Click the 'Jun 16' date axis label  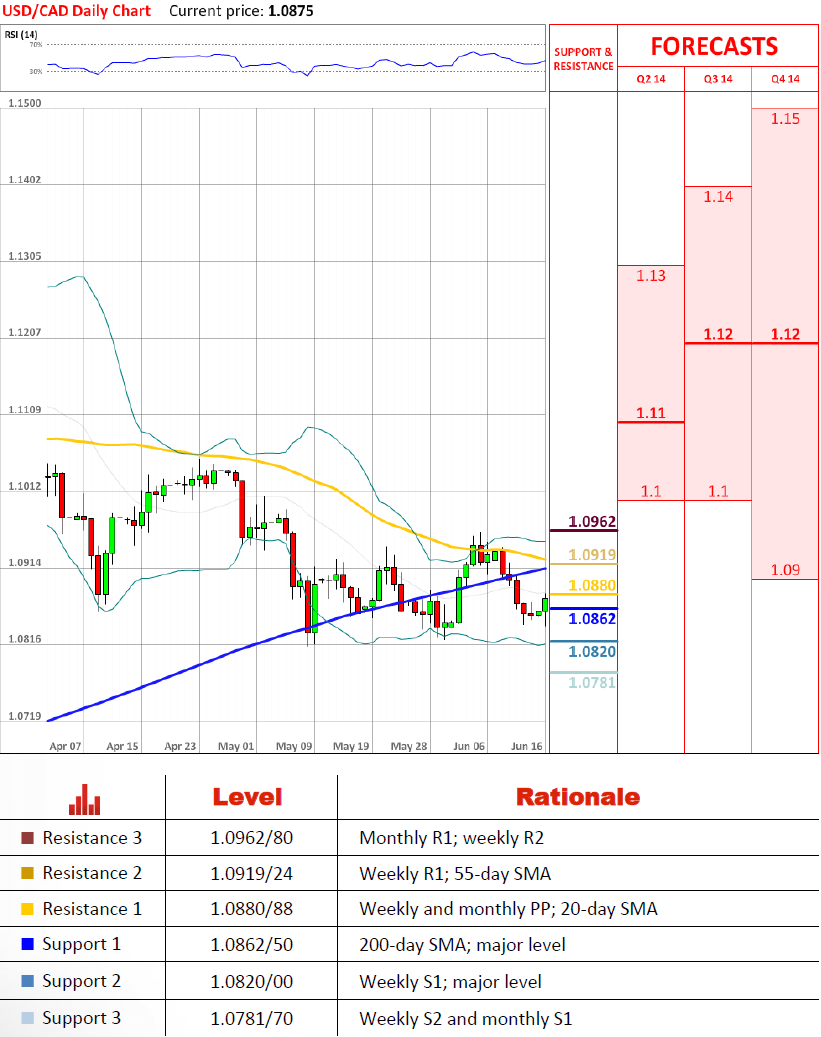pos(527,746)
